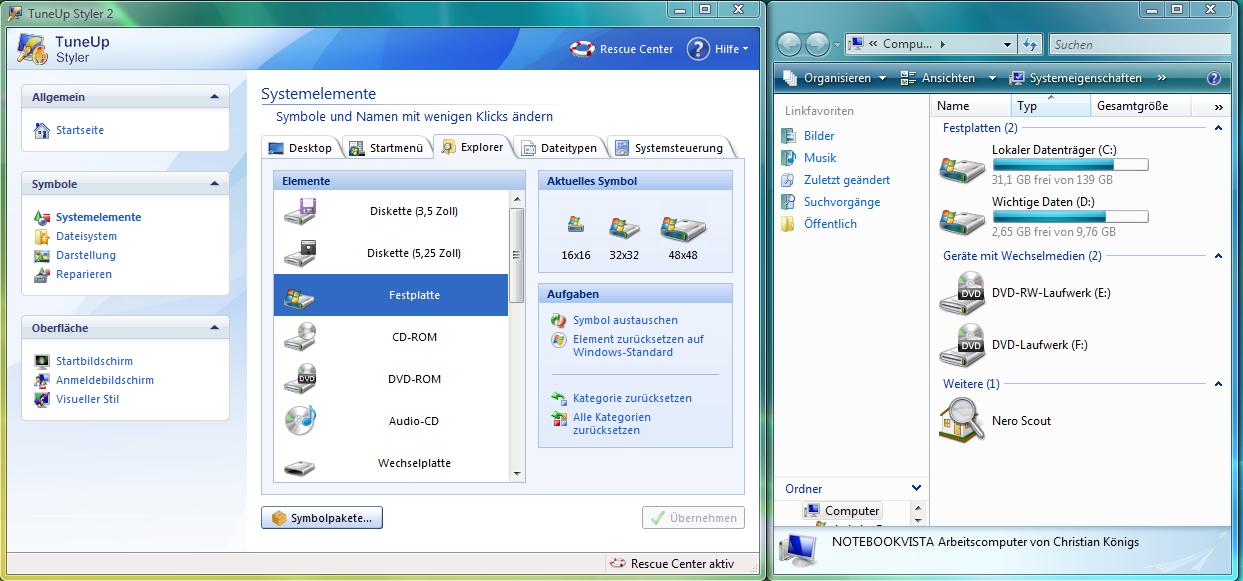The height and width of the screenshot is (581, 1243).
Task: Open the Ansichten dropdown arrow
Action: click(992, 78)
